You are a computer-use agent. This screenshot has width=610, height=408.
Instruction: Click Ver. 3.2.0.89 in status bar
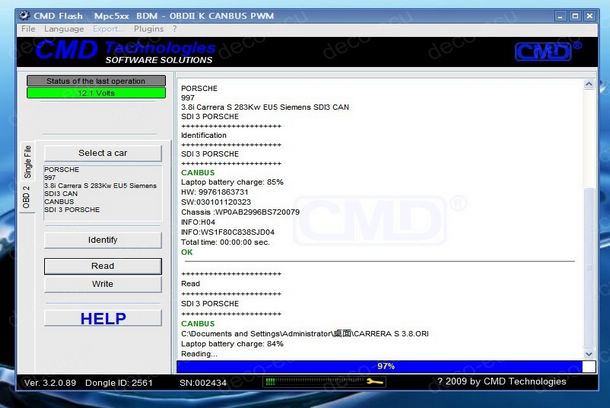pos(50,383)
